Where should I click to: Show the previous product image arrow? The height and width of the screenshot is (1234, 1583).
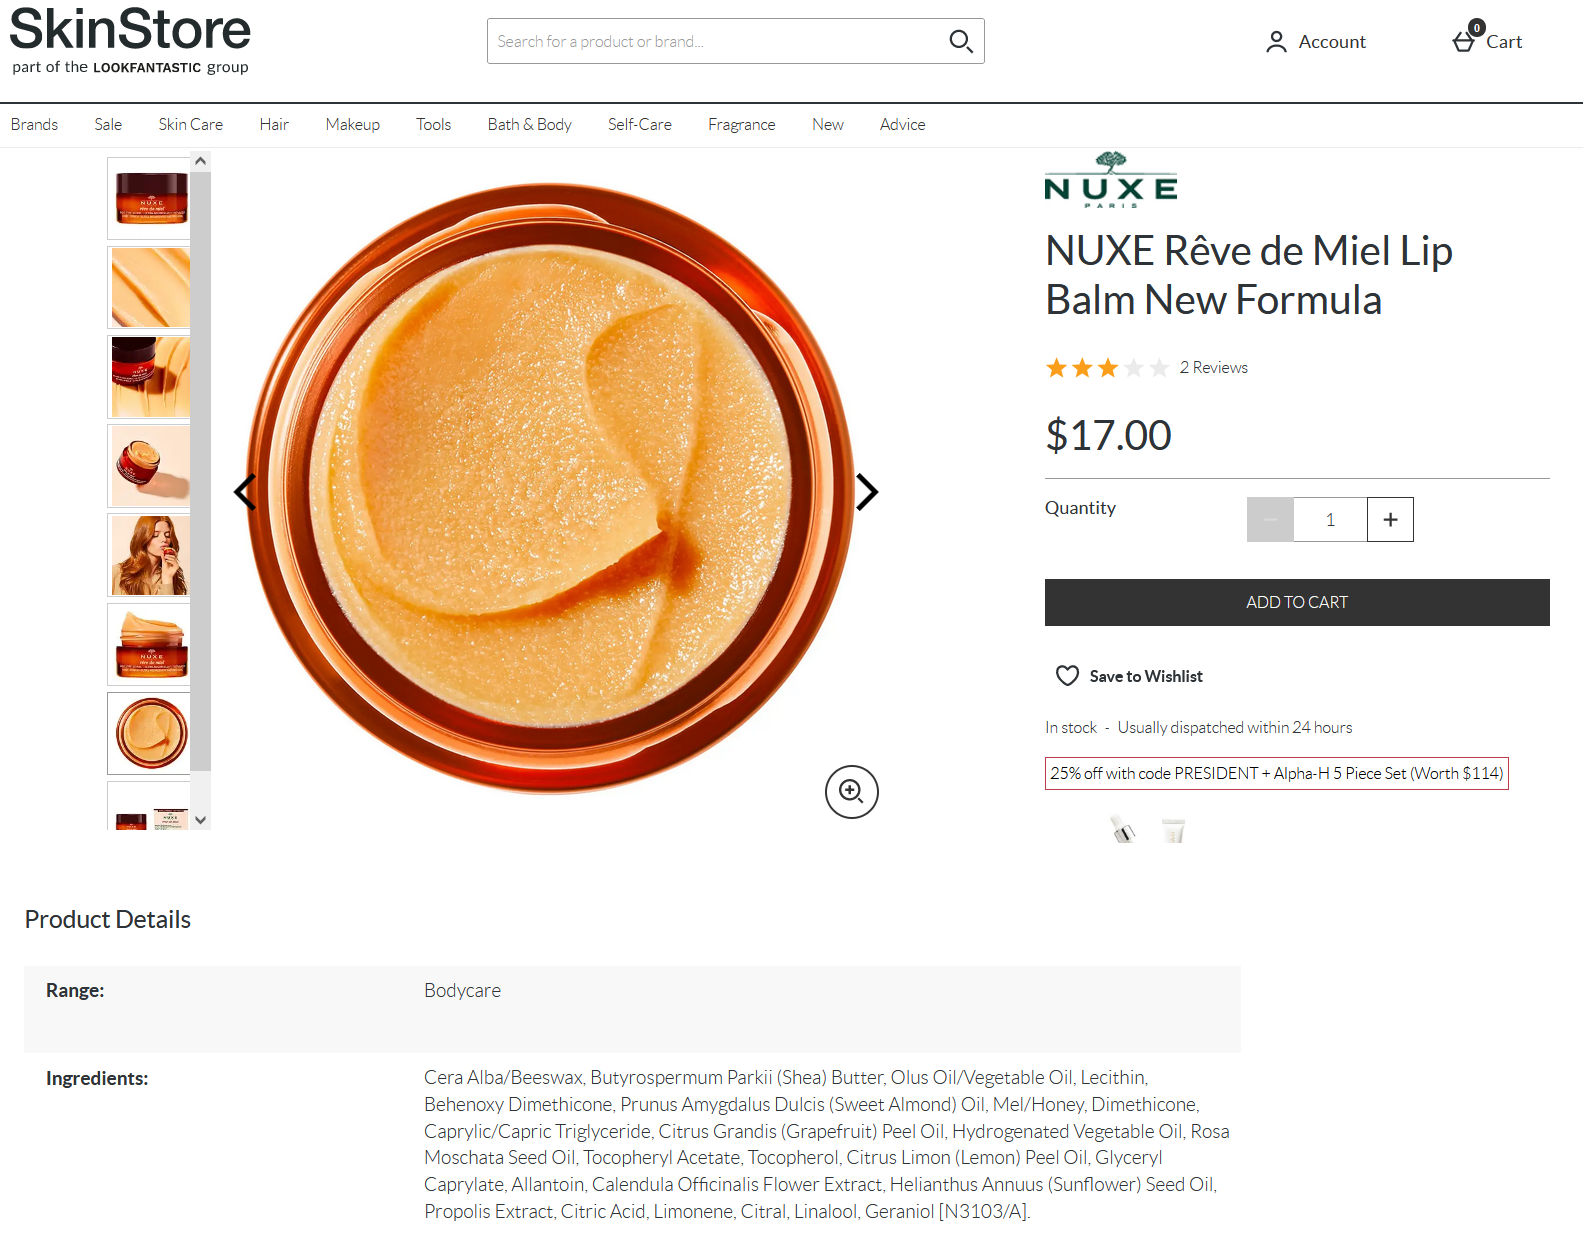[x=245, y=491]
